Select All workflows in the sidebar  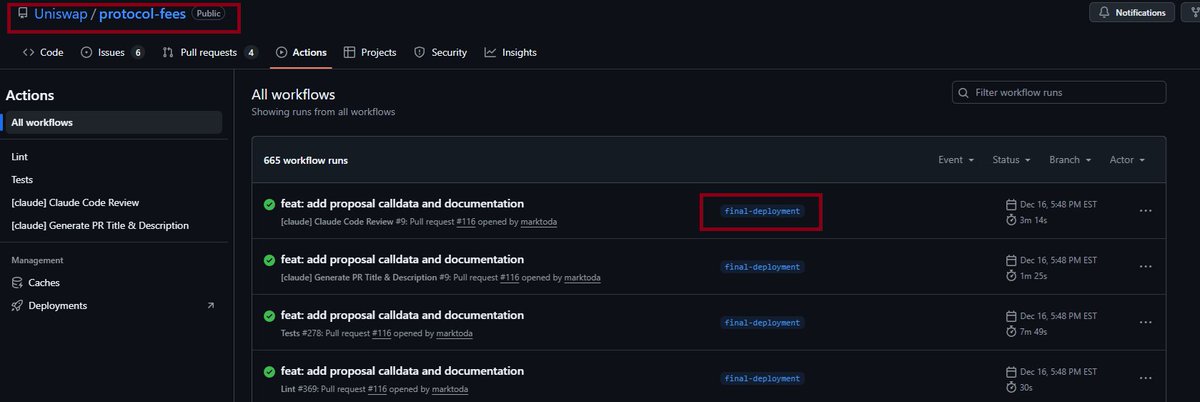click(x=112, y=122)
